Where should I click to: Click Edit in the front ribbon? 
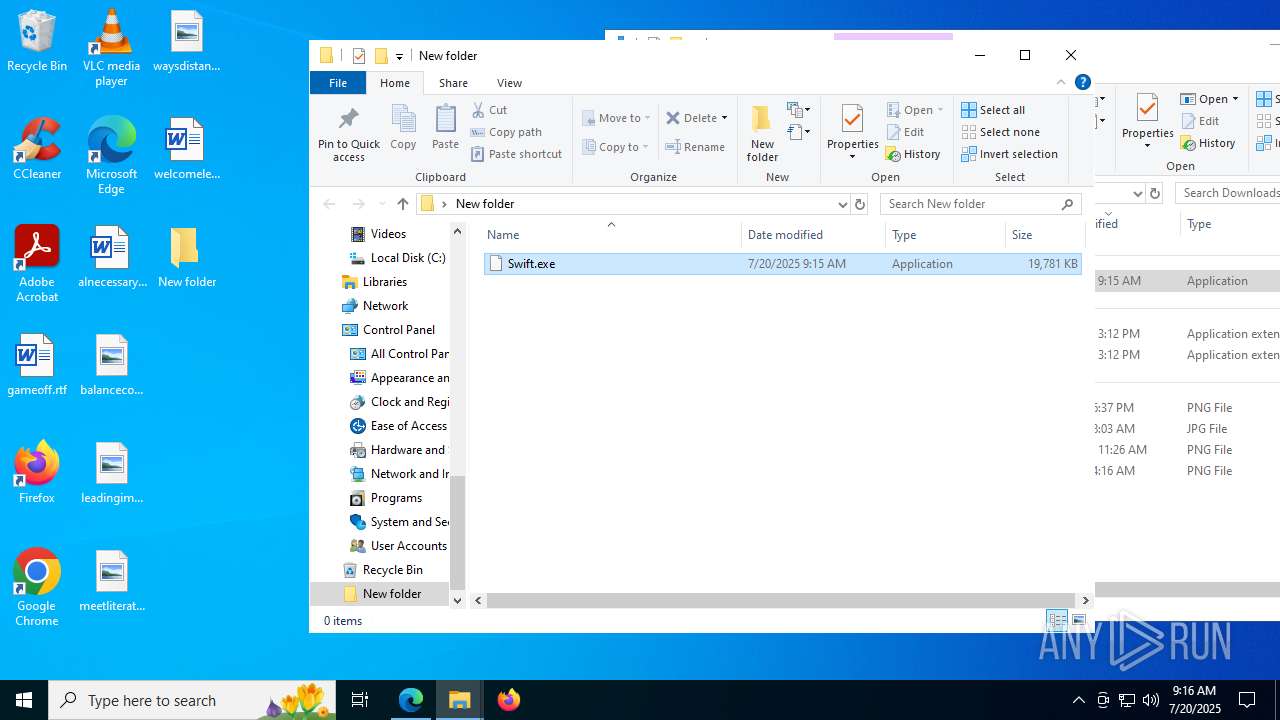[x=905, y=132]
